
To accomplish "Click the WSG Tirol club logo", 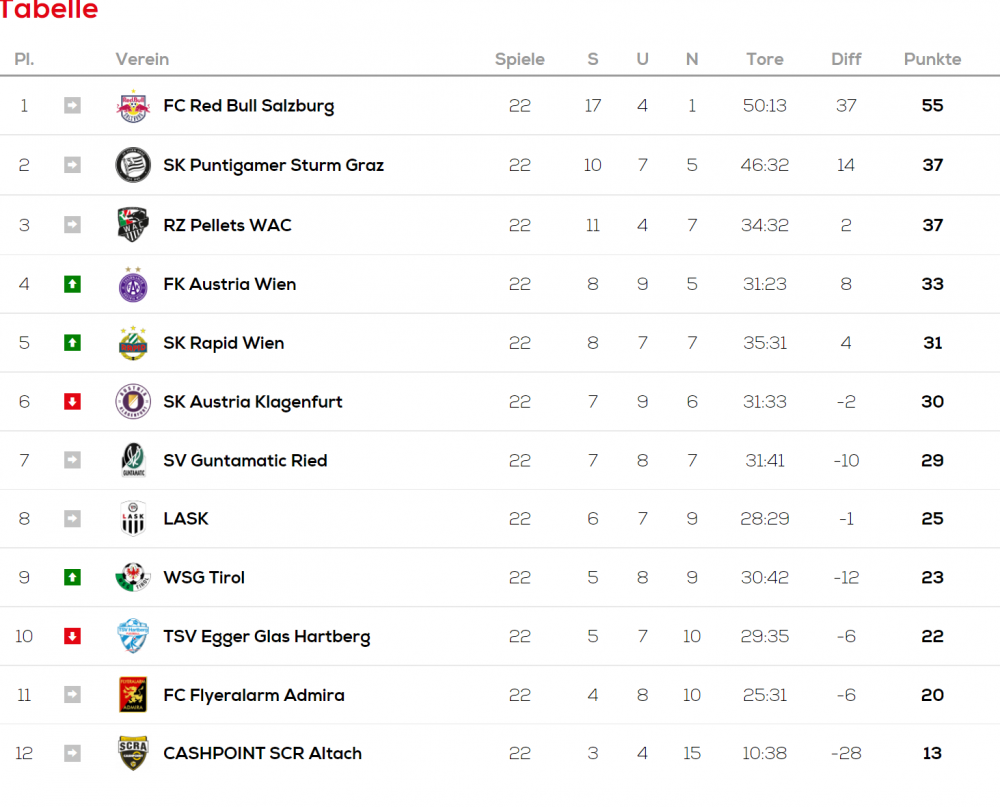I will click(133, 578).
